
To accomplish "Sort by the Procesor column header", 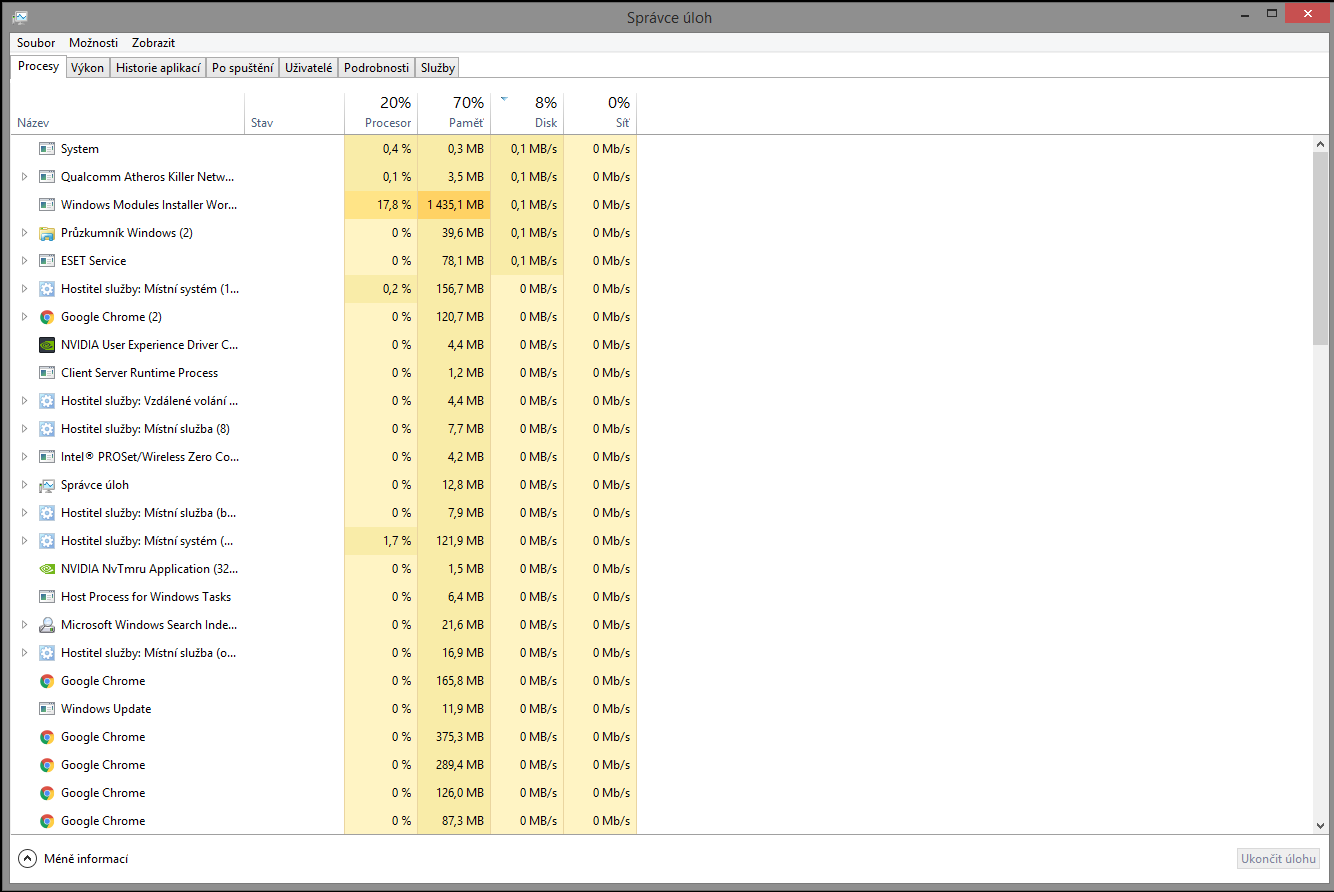I will pyautogui.click(x=381, y=112).
